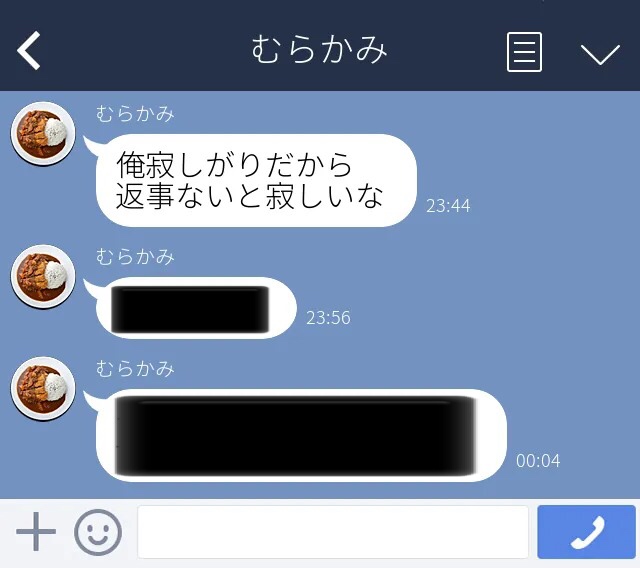Open the avatar beside the 00:04 message

(x=43, y=389)
